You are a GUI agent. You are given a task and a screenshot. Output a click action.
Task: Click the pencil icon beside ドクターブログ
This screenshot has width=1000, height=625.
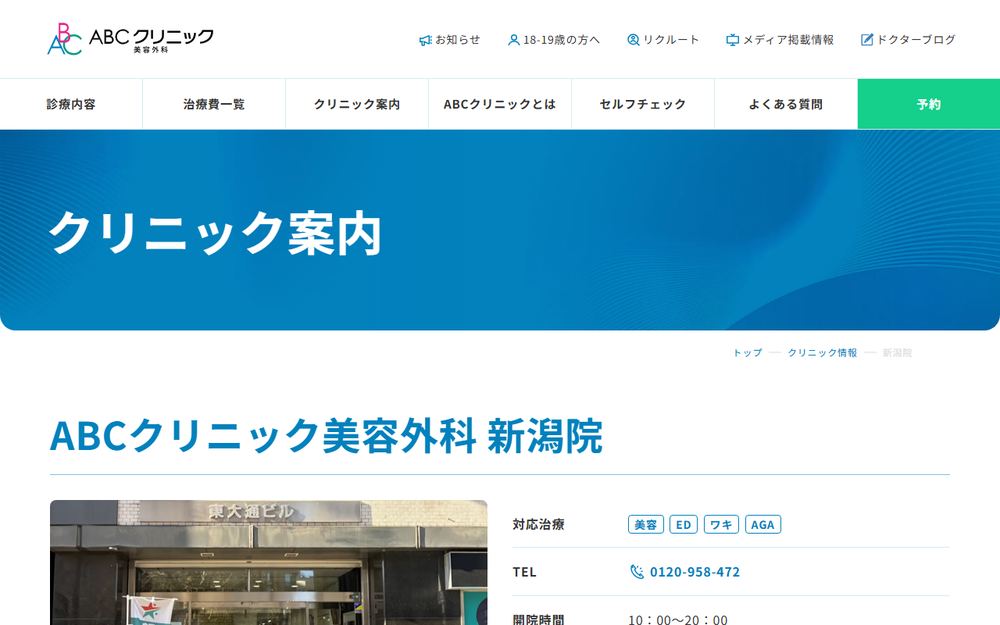867,40
